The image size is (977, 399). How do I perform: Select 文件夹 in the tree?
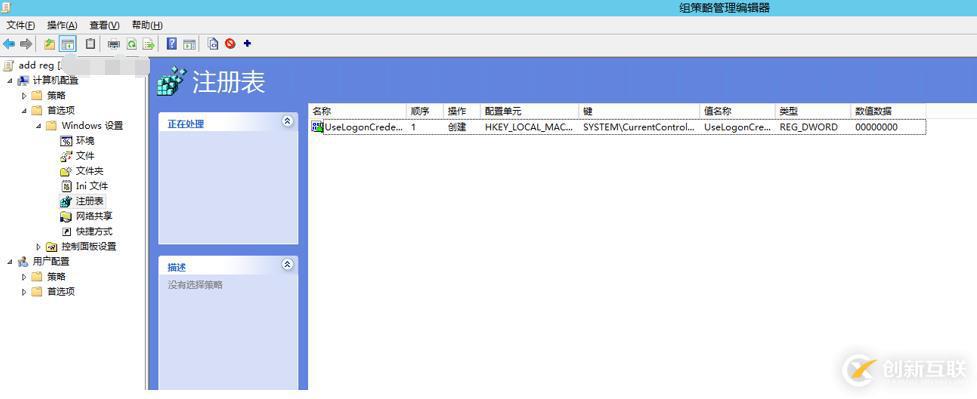tap(90, 170)
